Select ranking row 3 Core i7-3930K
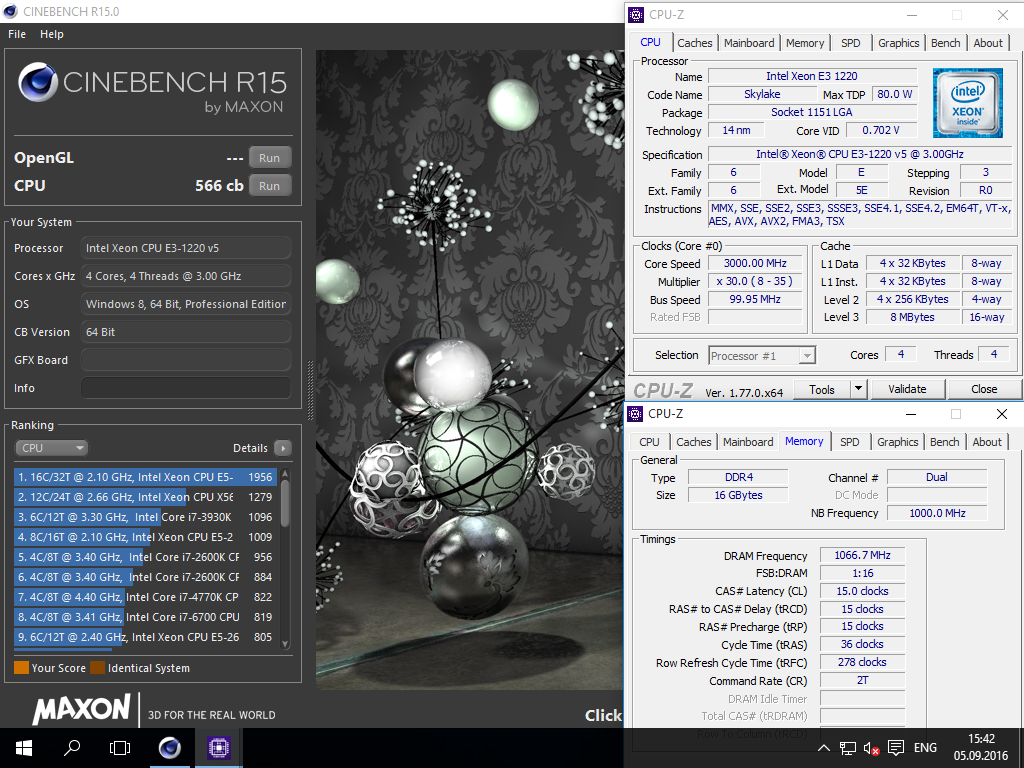This screenshot has width=1024, height=768. tap(146, 517)
